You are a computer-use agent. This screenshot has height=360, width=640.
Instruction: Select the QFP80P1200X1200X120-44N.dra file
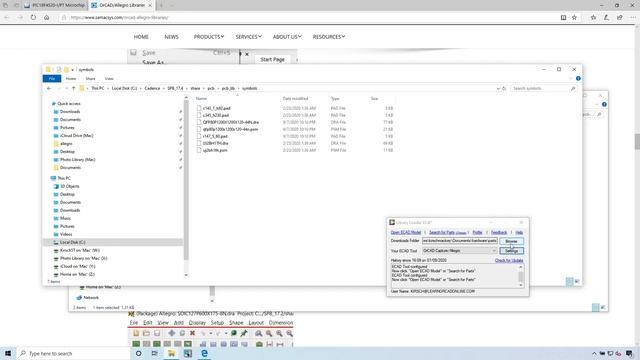coord(231,122)
